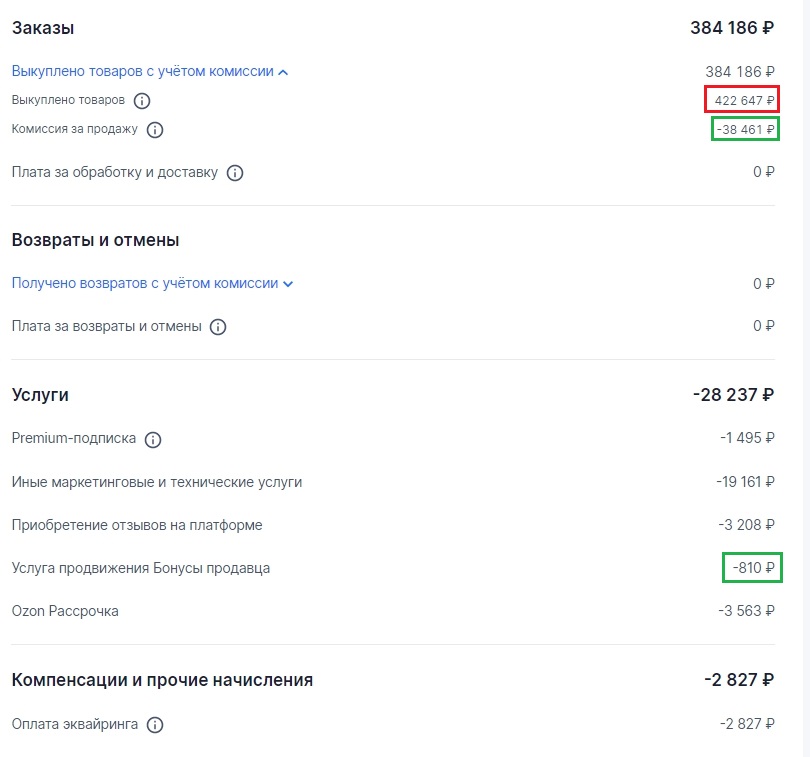Viewport: 810px width, 757px height.
Task: Select the 422 647 ₽ amount in red box
Action: tap(742, 99)
